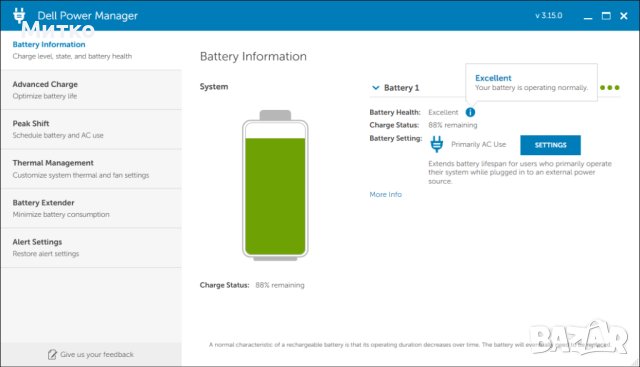This screenshot has width=640, height=367.
Task: Click the feedback pencil icon
Action: pos(52,354)
